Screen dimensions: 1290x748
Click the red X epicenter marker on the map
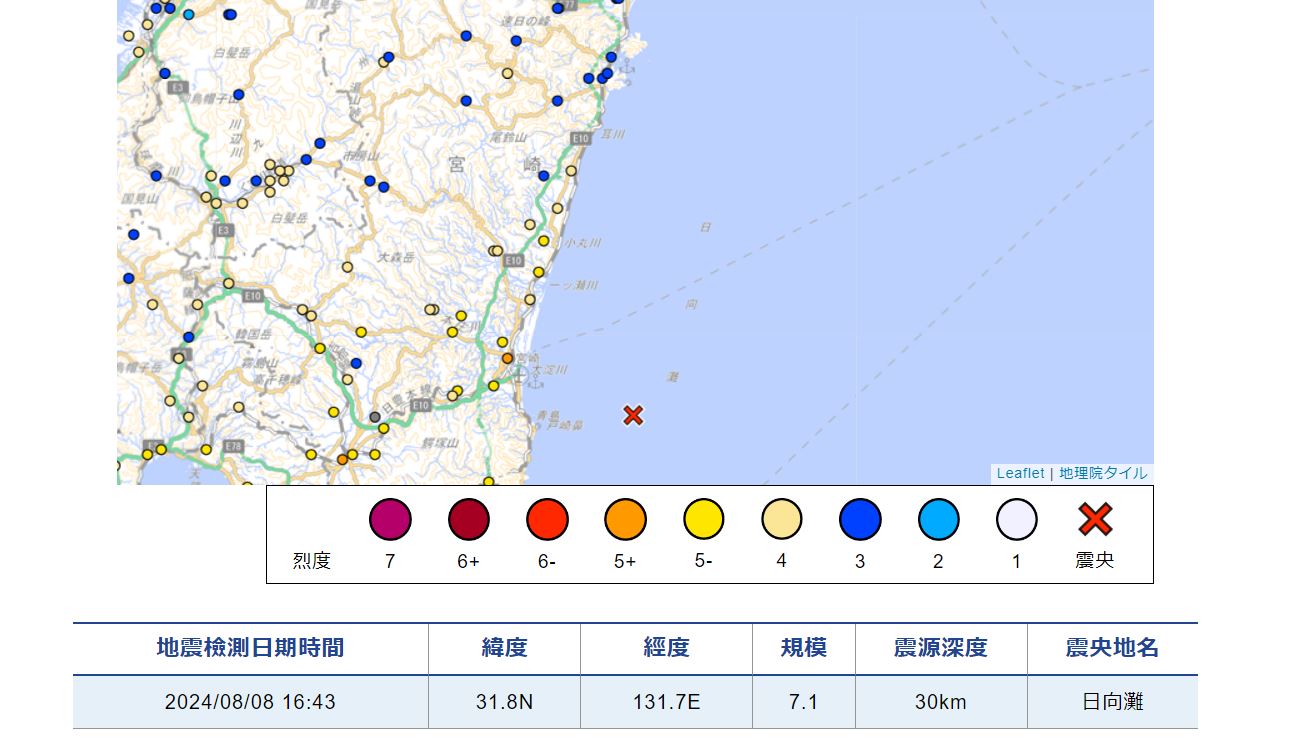click(632, 415)
